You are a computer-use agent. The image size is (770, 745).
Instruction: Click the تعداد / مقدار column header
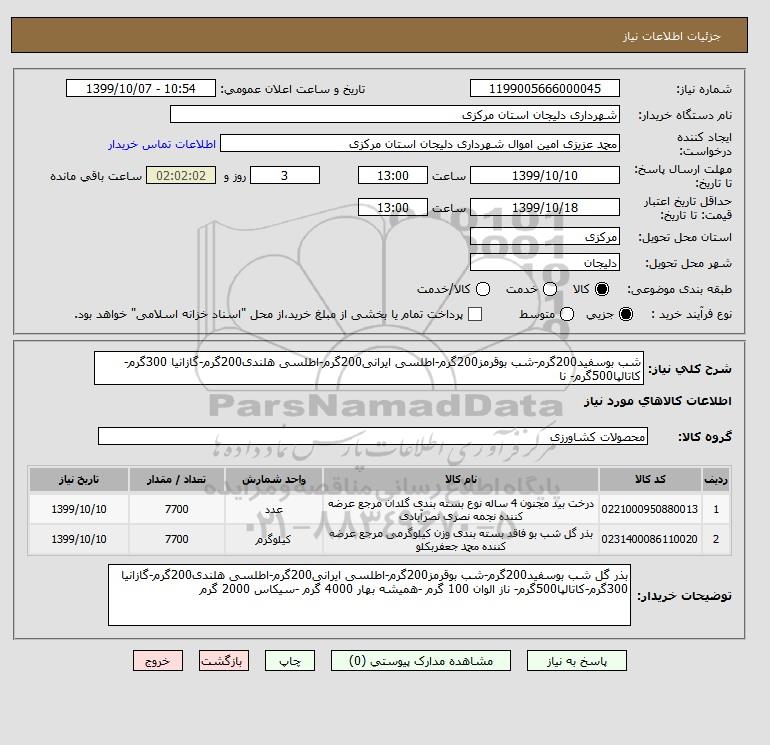[177, 479]
